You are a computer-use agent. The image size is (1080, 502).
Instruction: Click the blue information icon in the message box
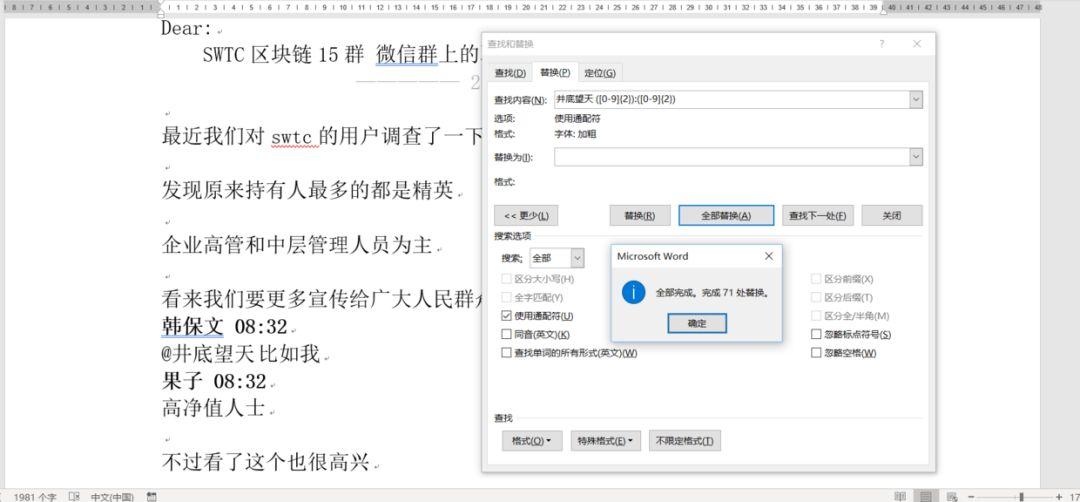[x=633, y=292]
